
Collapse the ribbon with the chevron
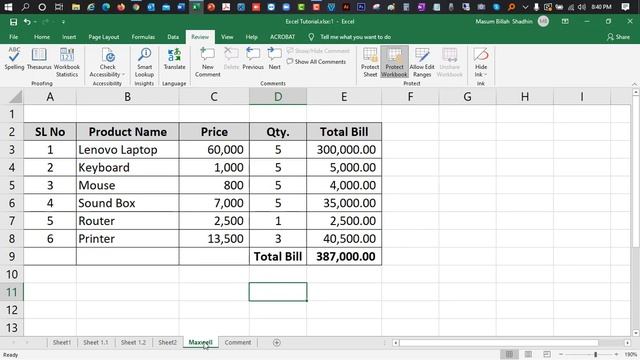point(634,84)
